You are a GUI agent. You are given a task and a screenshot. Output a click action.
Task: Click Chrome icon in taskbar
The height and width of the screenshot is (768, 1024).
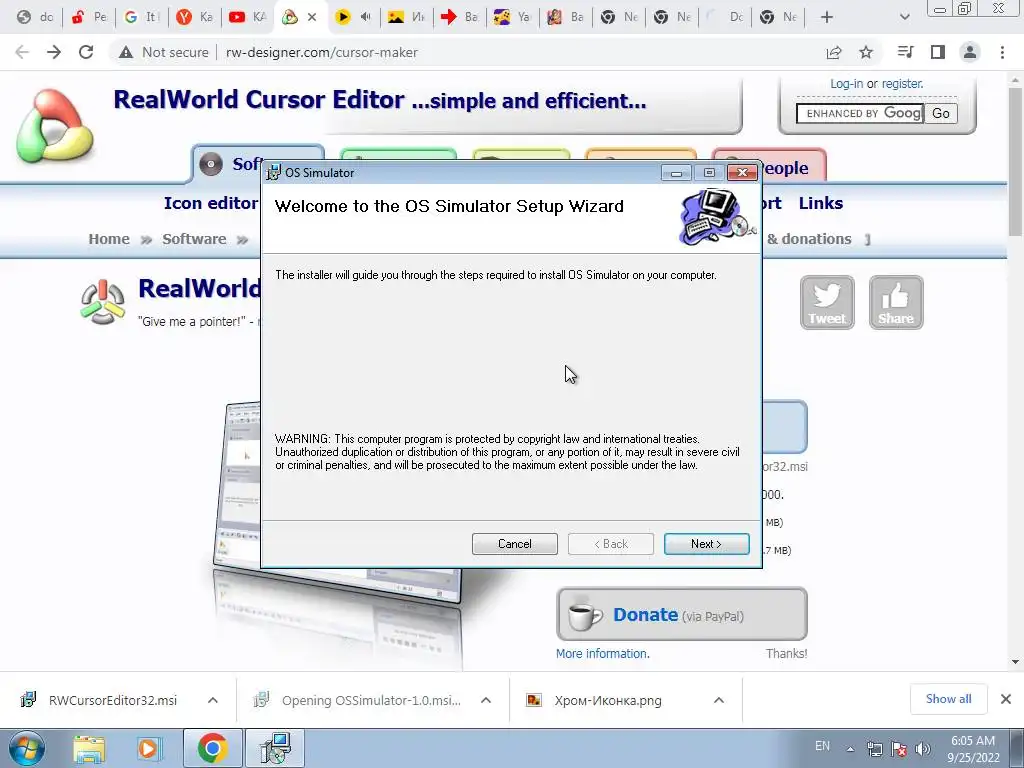212,748
